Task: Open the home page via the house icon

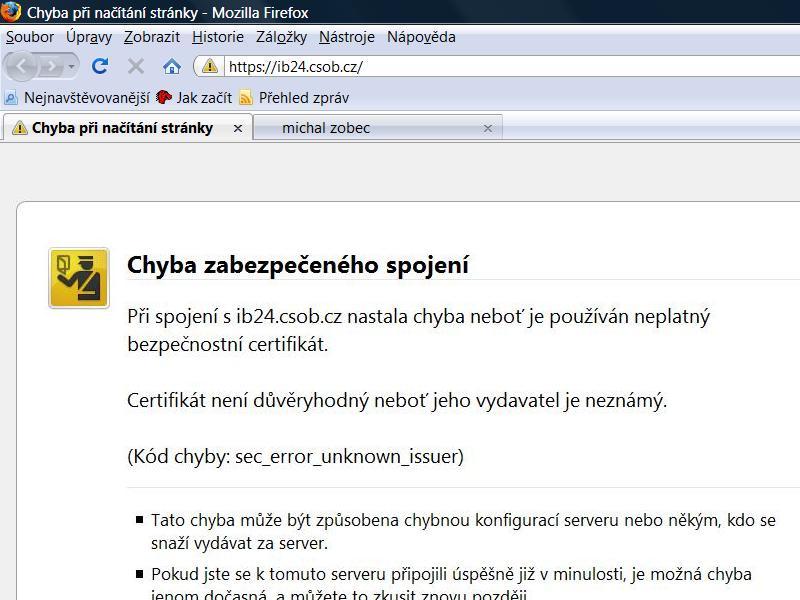Action: tap(172, 66)
